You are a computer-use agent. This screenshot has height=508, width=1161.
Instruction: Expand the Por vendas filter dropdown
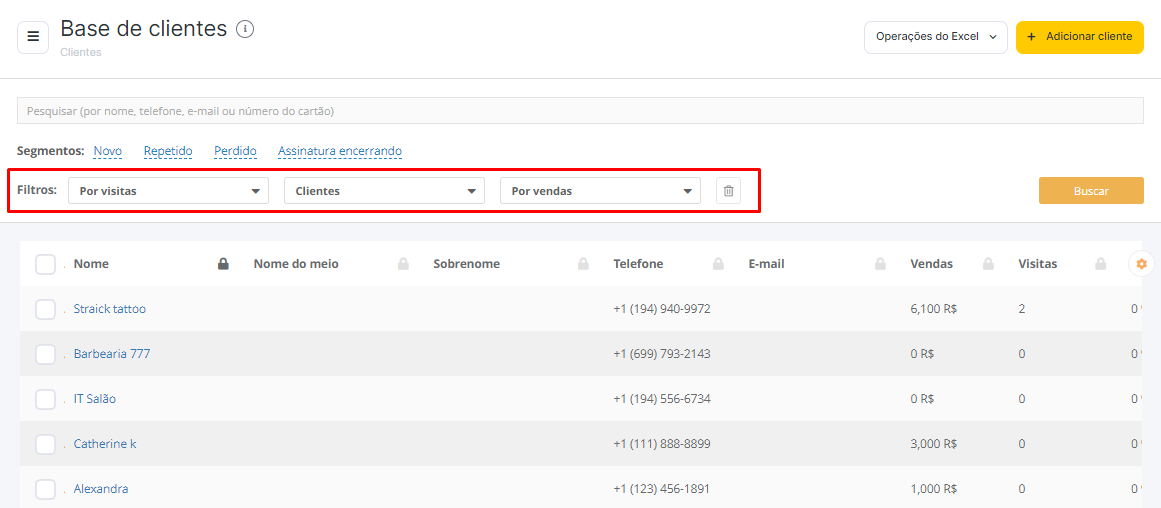(600, 190)
